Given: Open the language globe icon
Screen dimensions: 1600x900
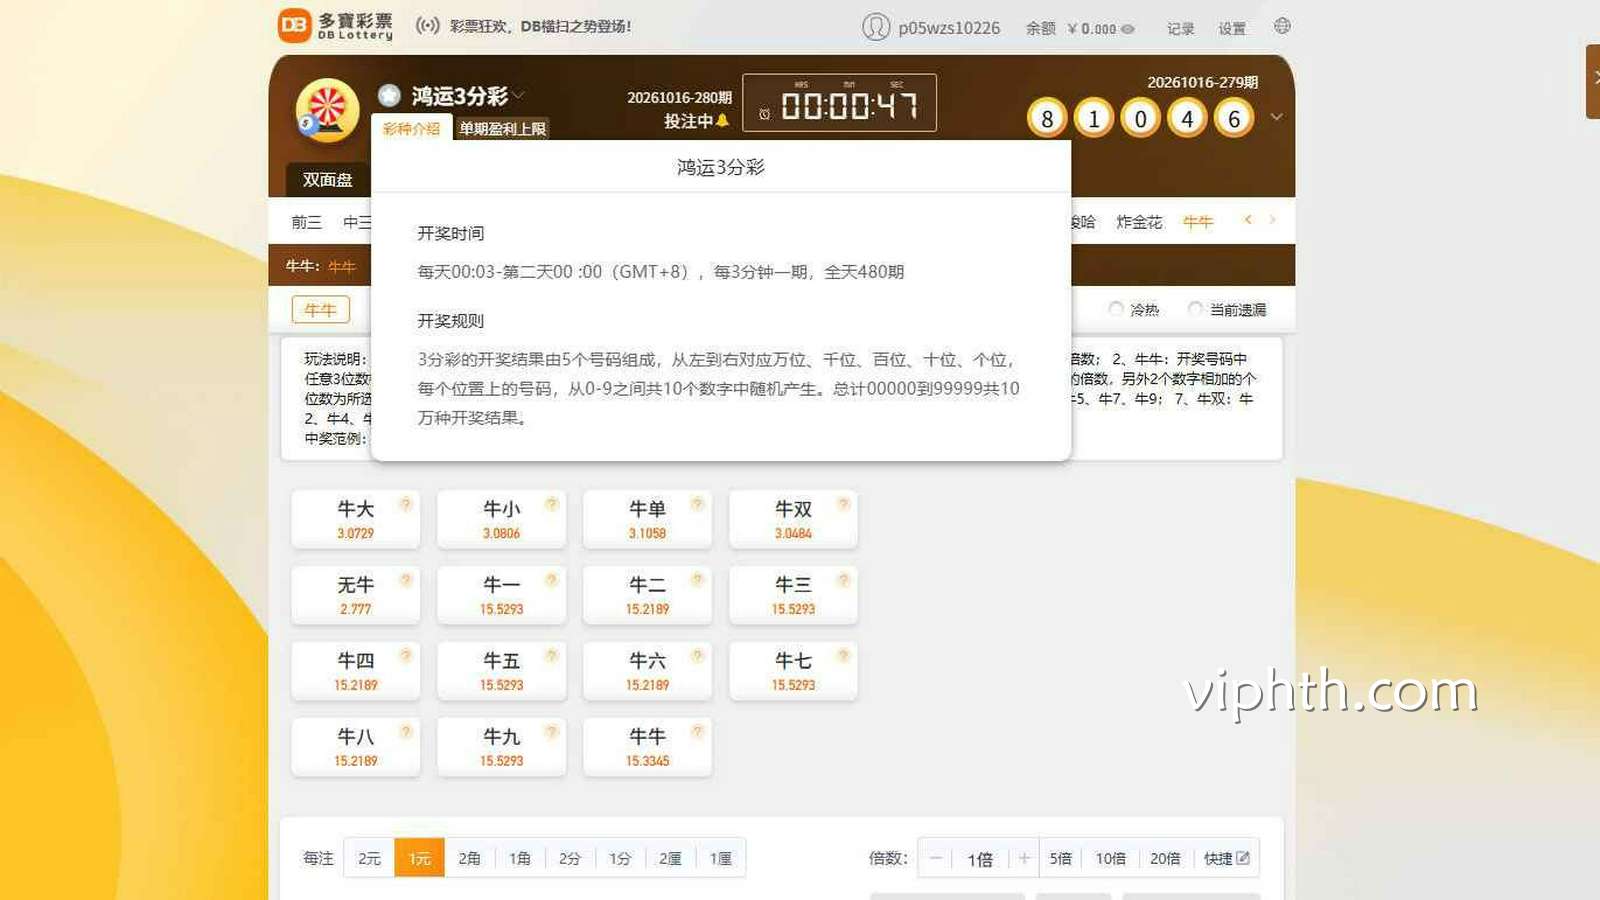Looking at the screenshot, I should (1282, 26).
